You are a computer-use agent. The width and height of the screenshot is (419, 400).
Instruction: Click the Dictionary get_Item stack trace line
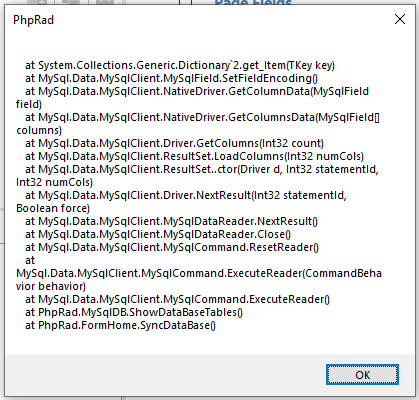point(180,65)
